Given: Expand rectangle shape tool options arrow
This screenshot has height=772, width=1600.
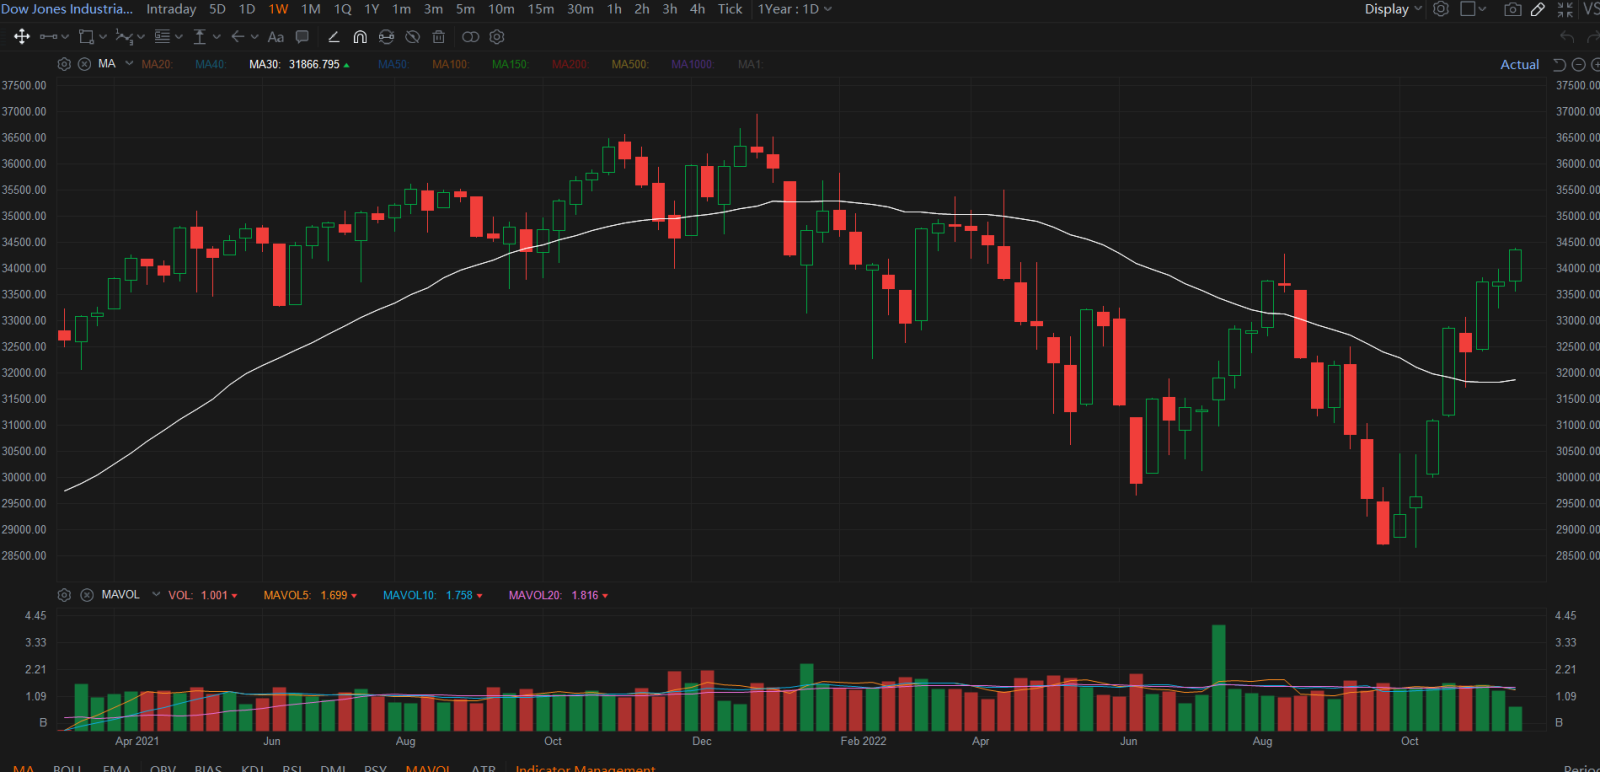Looking at the screenshot, I should click(103, 37).
